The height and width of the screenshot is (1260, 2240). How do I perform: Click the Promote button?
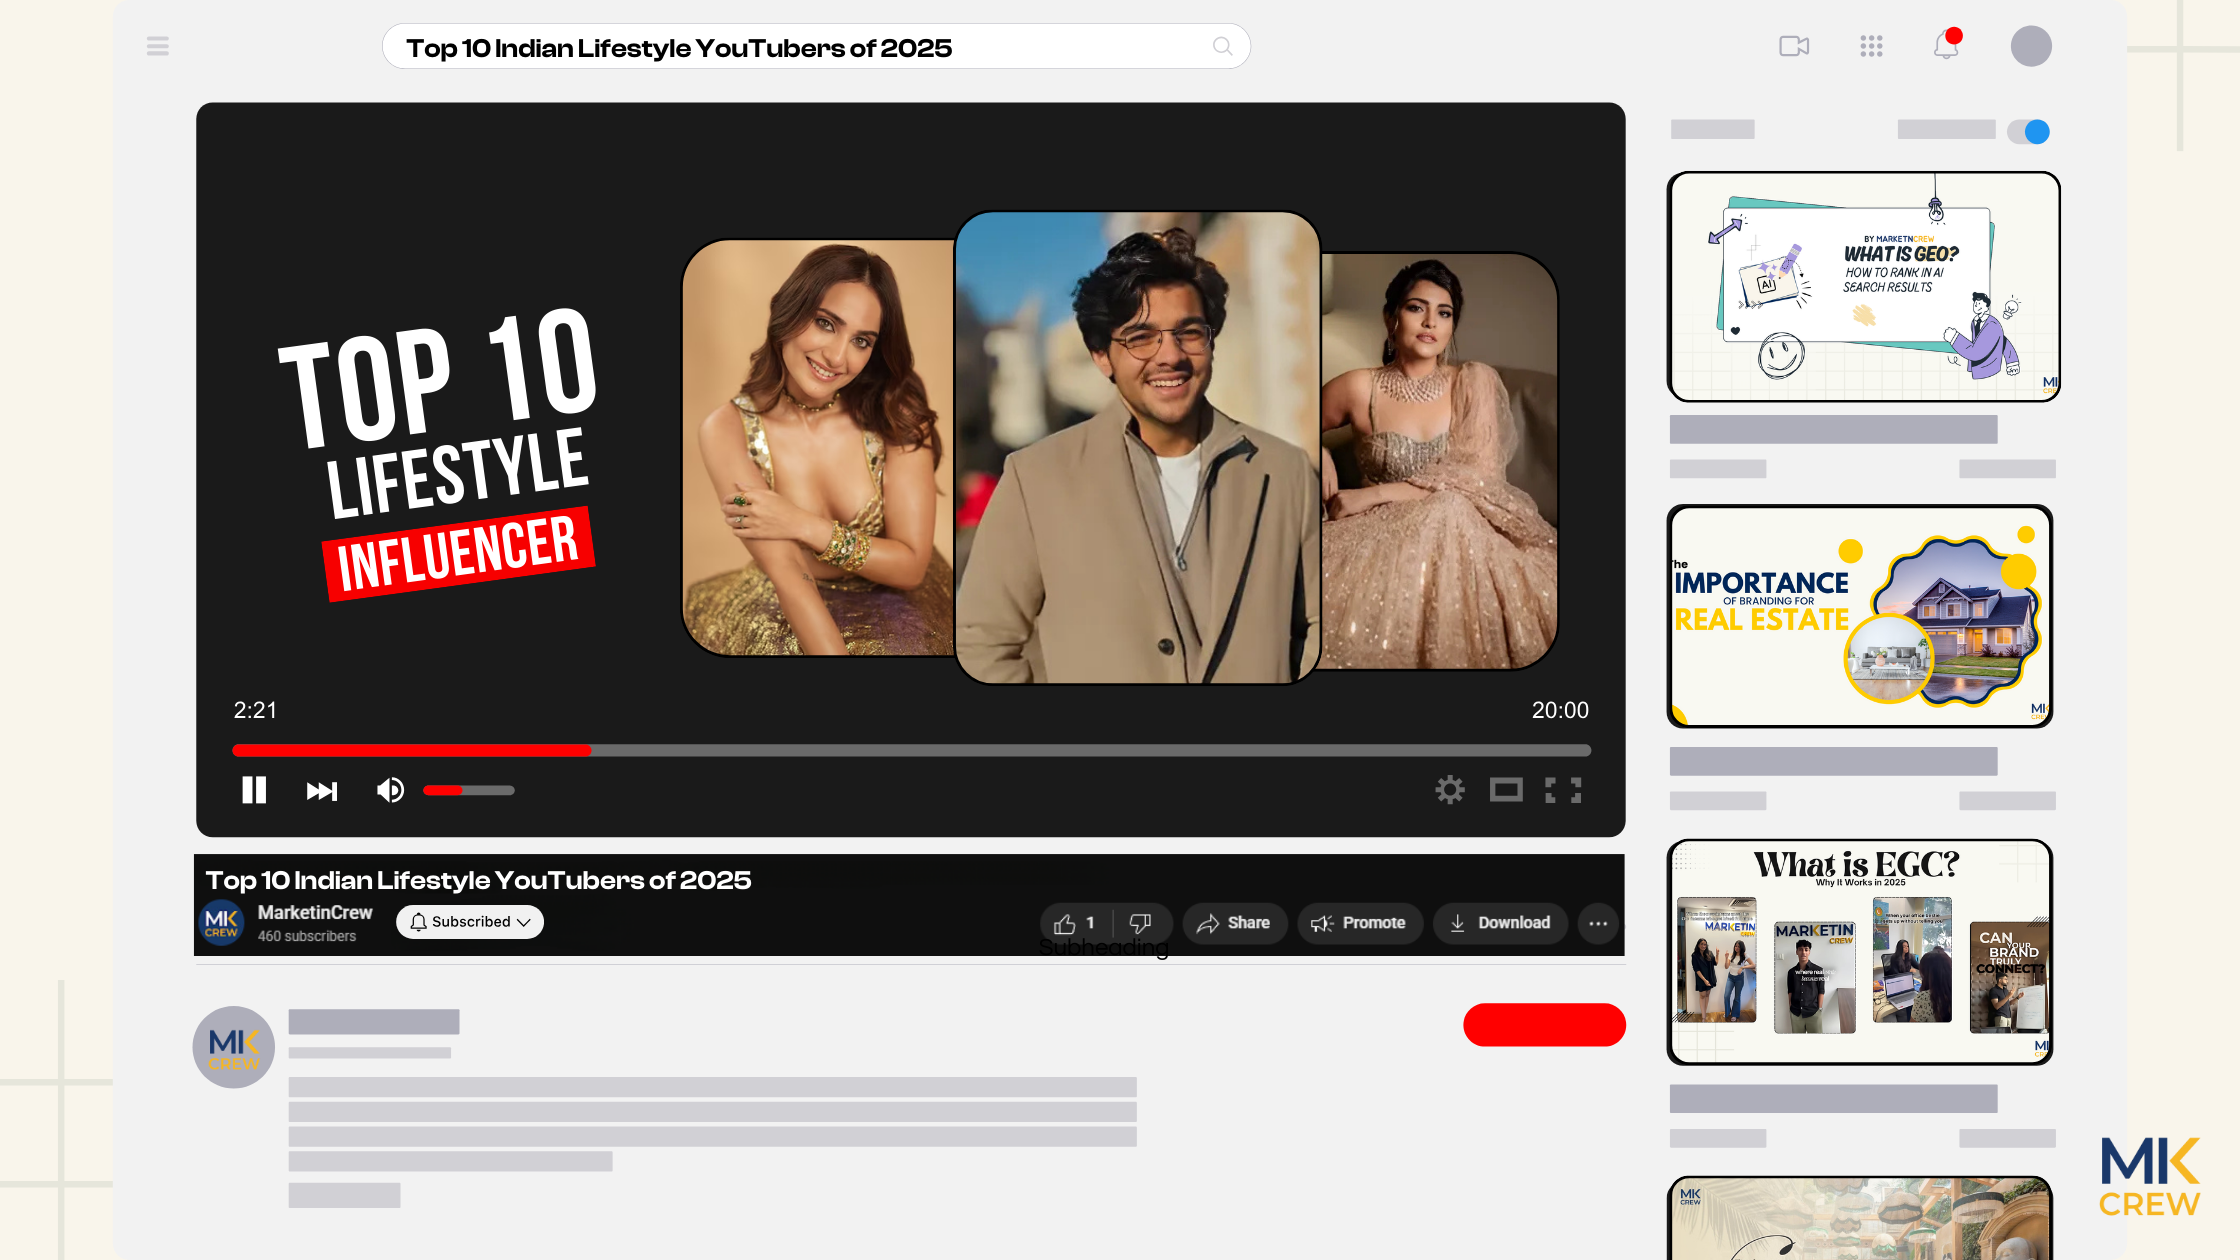pos(1359,923)
